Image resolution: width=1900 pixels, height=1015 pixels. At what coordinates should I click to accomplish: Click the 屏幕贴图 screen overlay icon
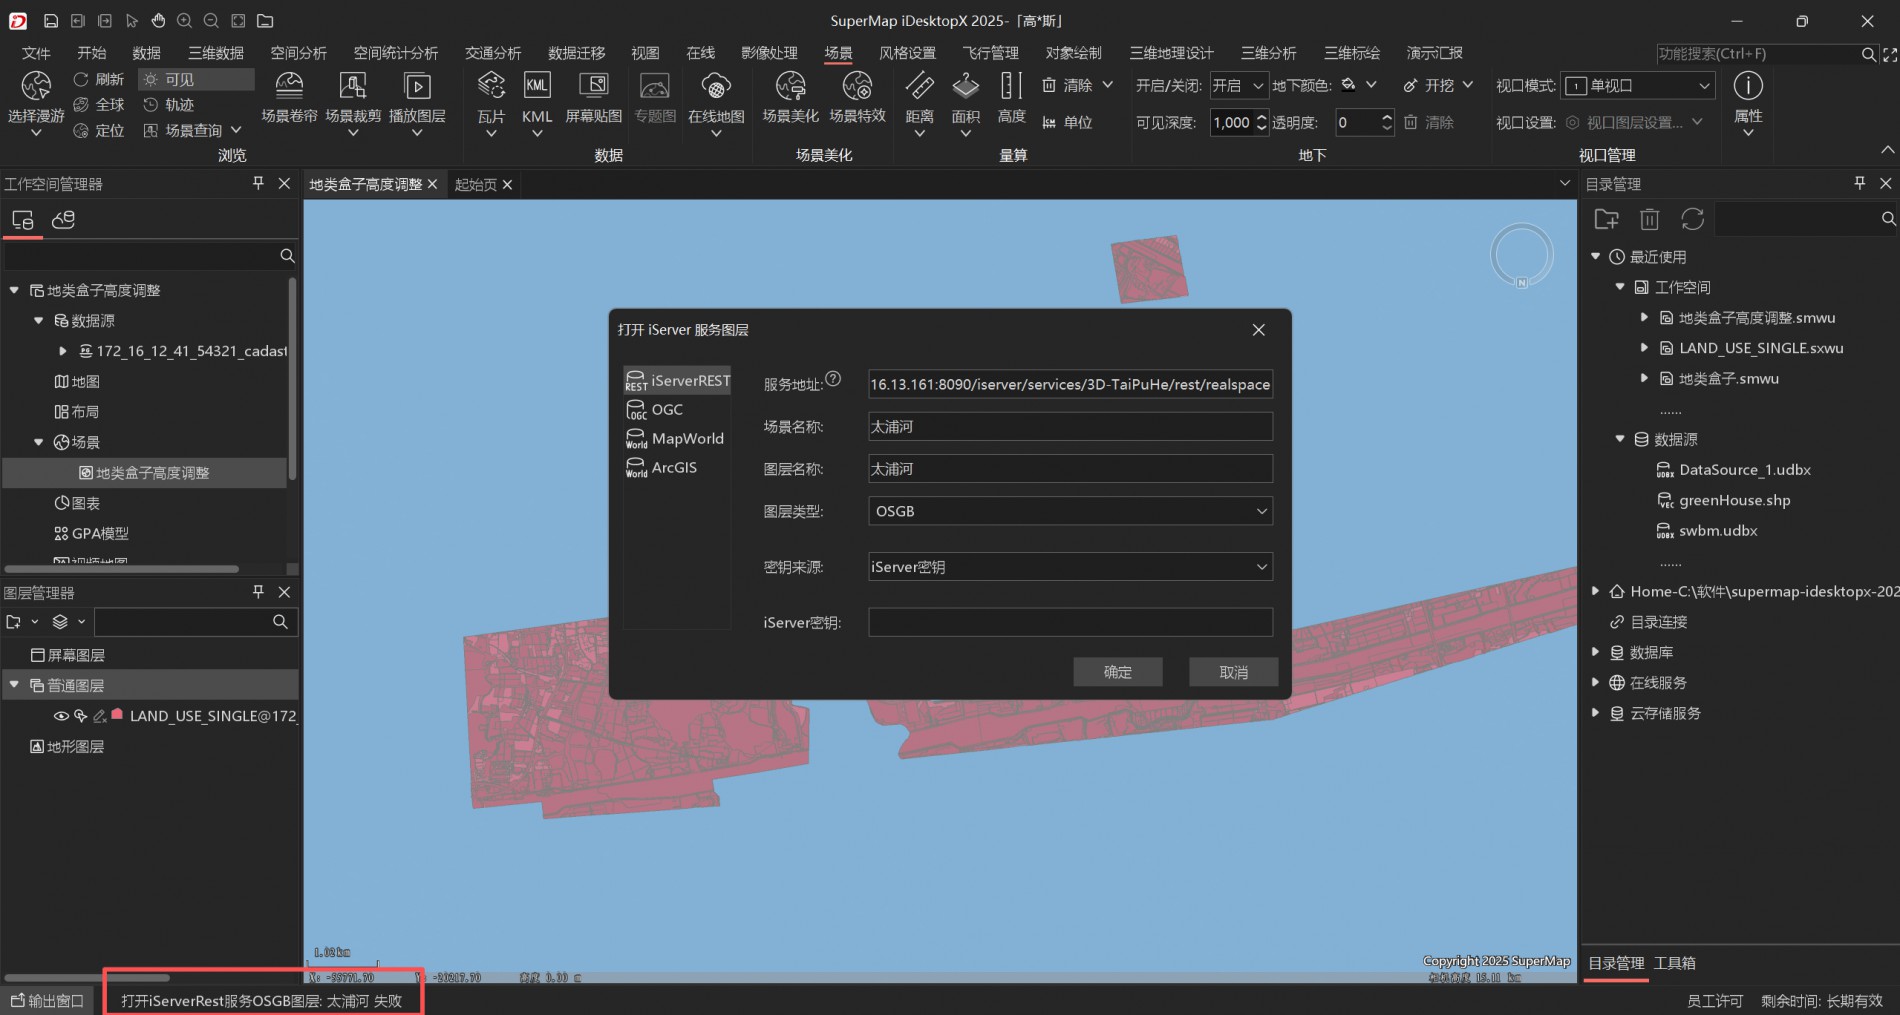(x=594, y=87)
